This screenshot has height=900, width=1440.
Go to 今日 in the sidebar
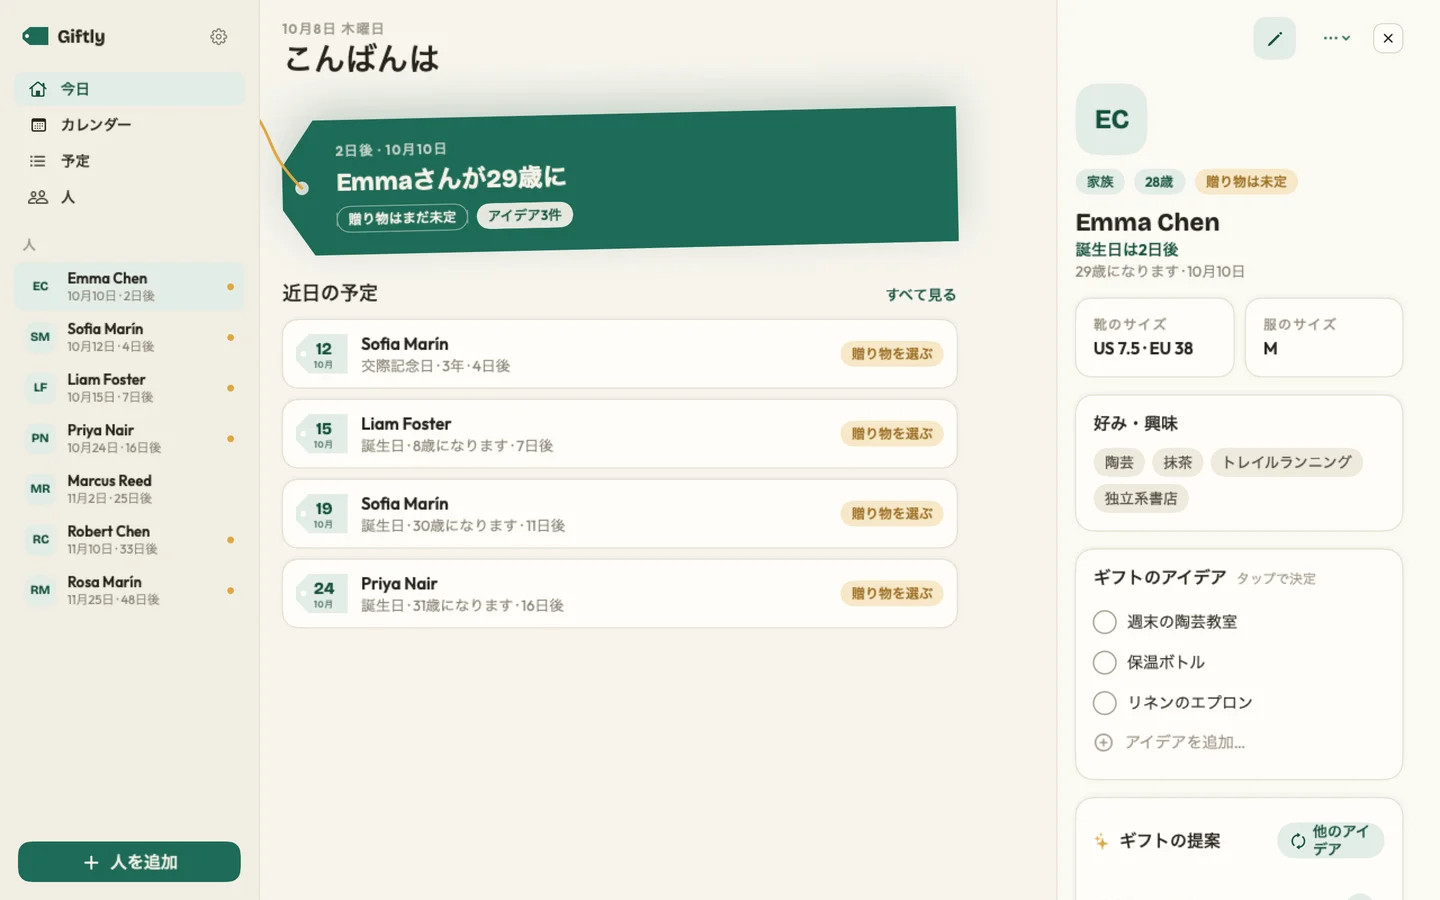pos(130,89)
